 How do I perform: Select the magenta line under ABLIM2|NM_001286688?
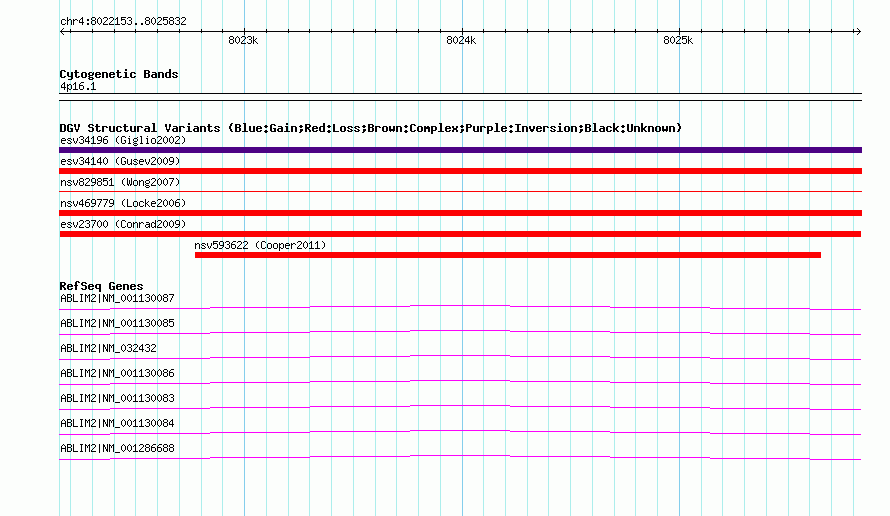460,458
